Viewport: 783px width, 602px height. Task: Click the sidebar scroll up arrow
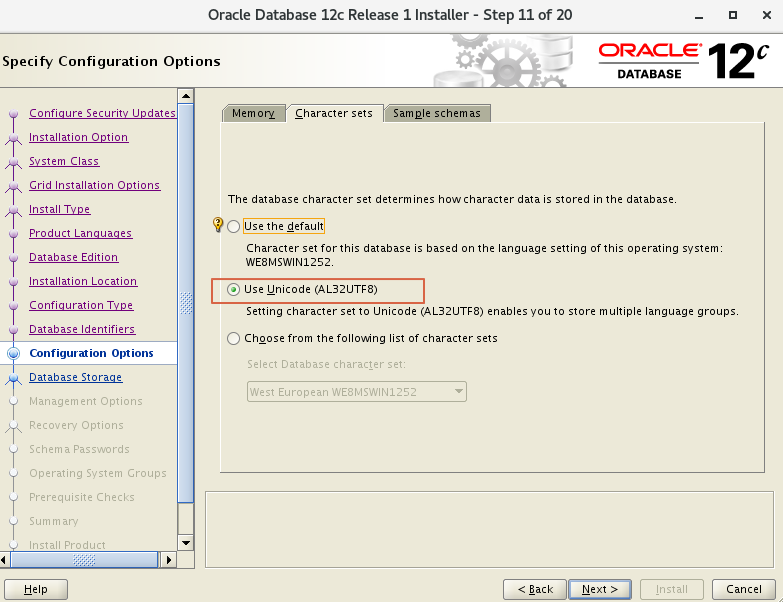[185, 95]
